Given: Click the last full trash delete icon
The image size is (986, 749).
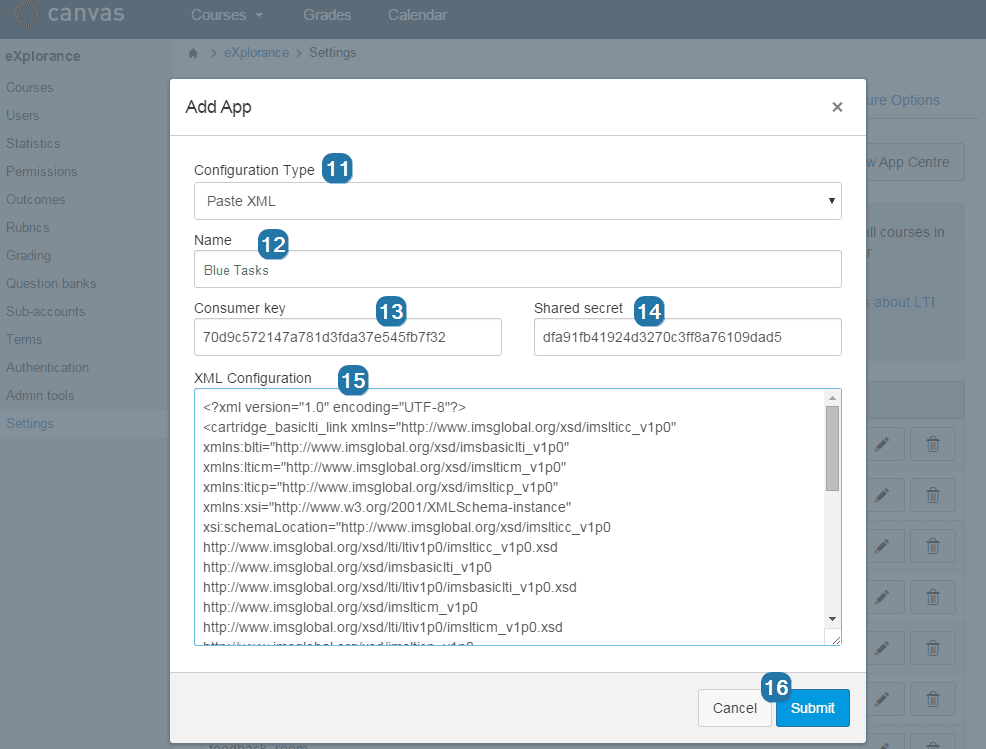Looking at the screenshot, I should pyautogui.click(x=933, y=699).
